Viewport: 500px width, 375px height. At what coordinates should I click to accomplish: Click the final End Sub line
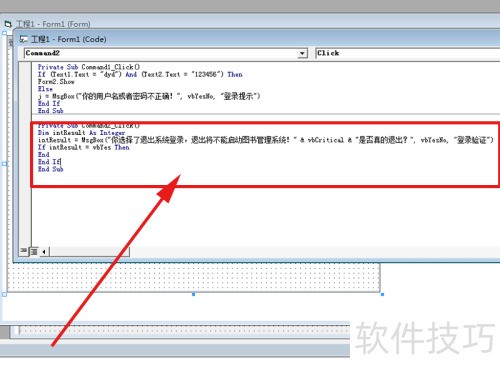[x=50, y=169]
